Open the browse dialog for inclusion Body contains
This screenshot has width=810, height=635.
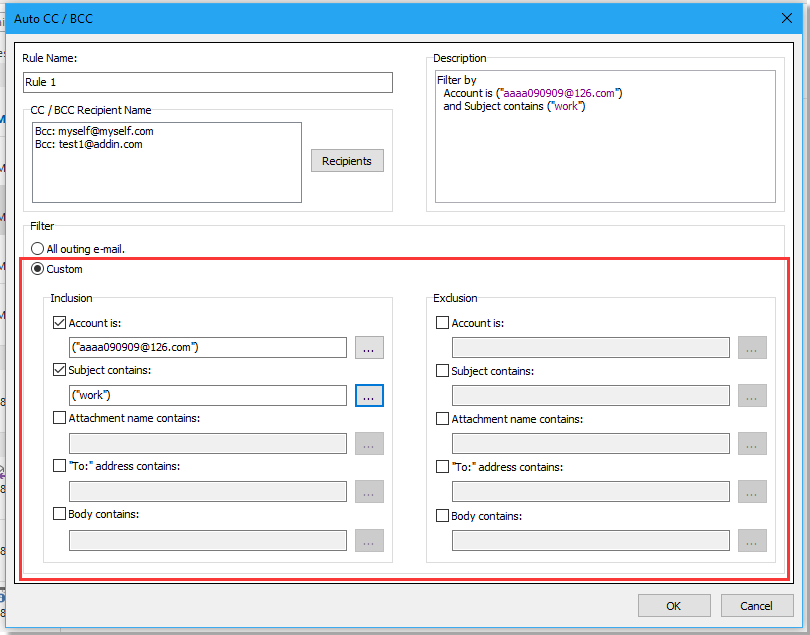[369, 540]
